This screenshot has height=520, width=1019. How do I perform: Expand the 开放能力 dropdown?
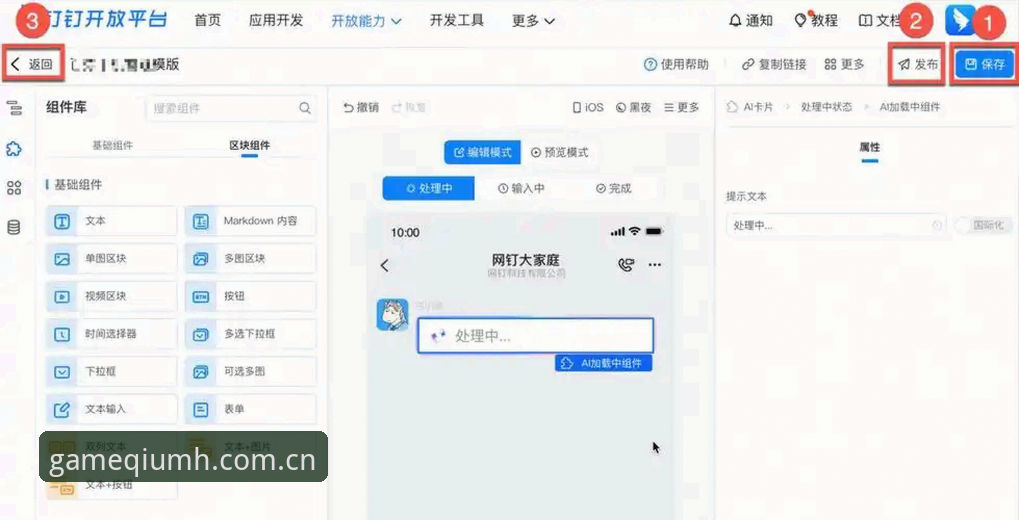point(367,21)
